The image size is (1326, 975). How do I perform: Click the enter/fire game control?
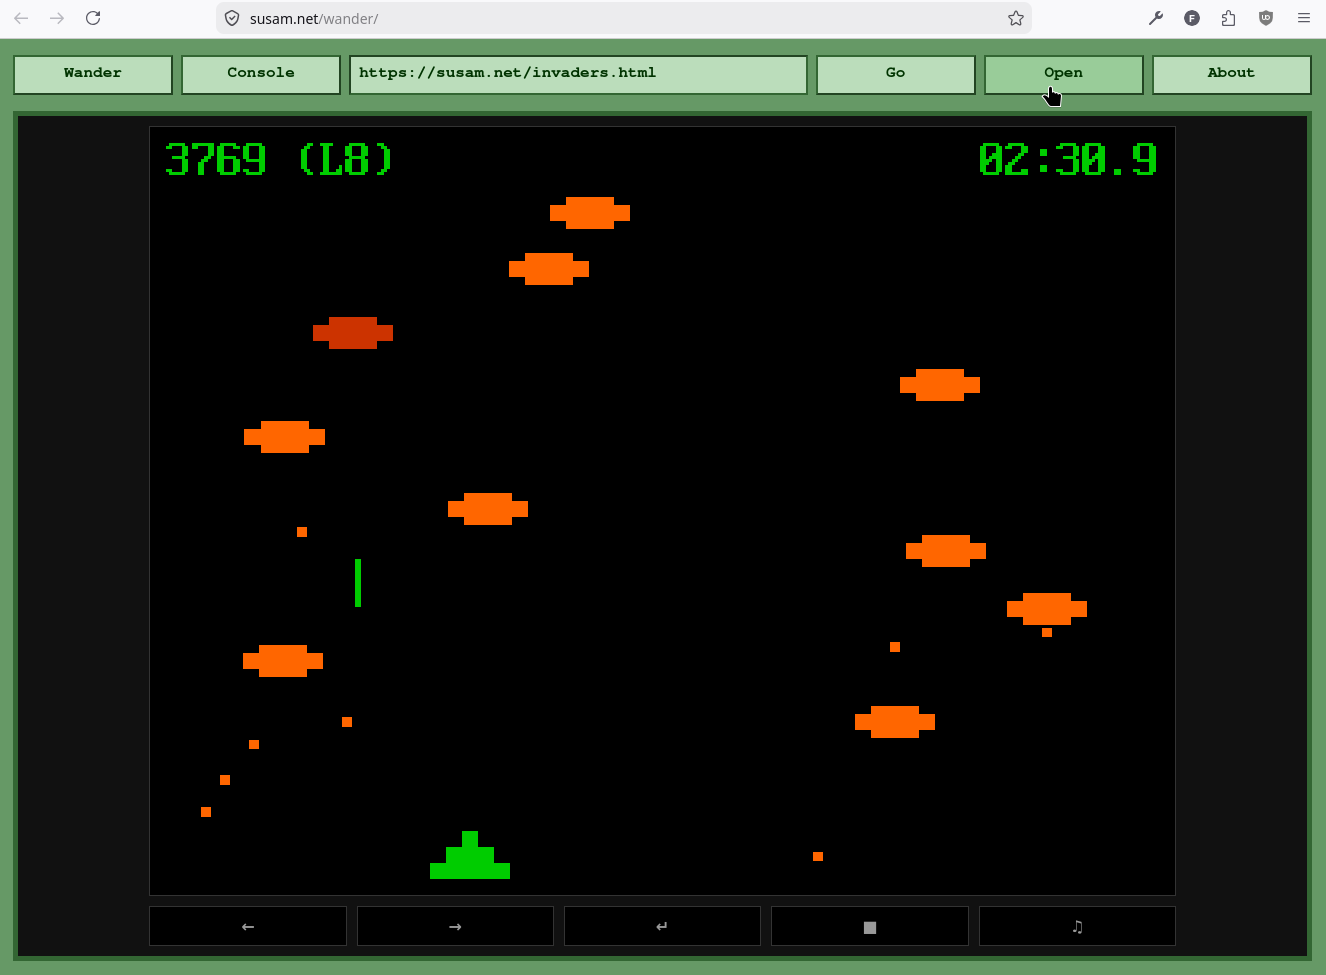pyautogui.click(x=662, y=926)
